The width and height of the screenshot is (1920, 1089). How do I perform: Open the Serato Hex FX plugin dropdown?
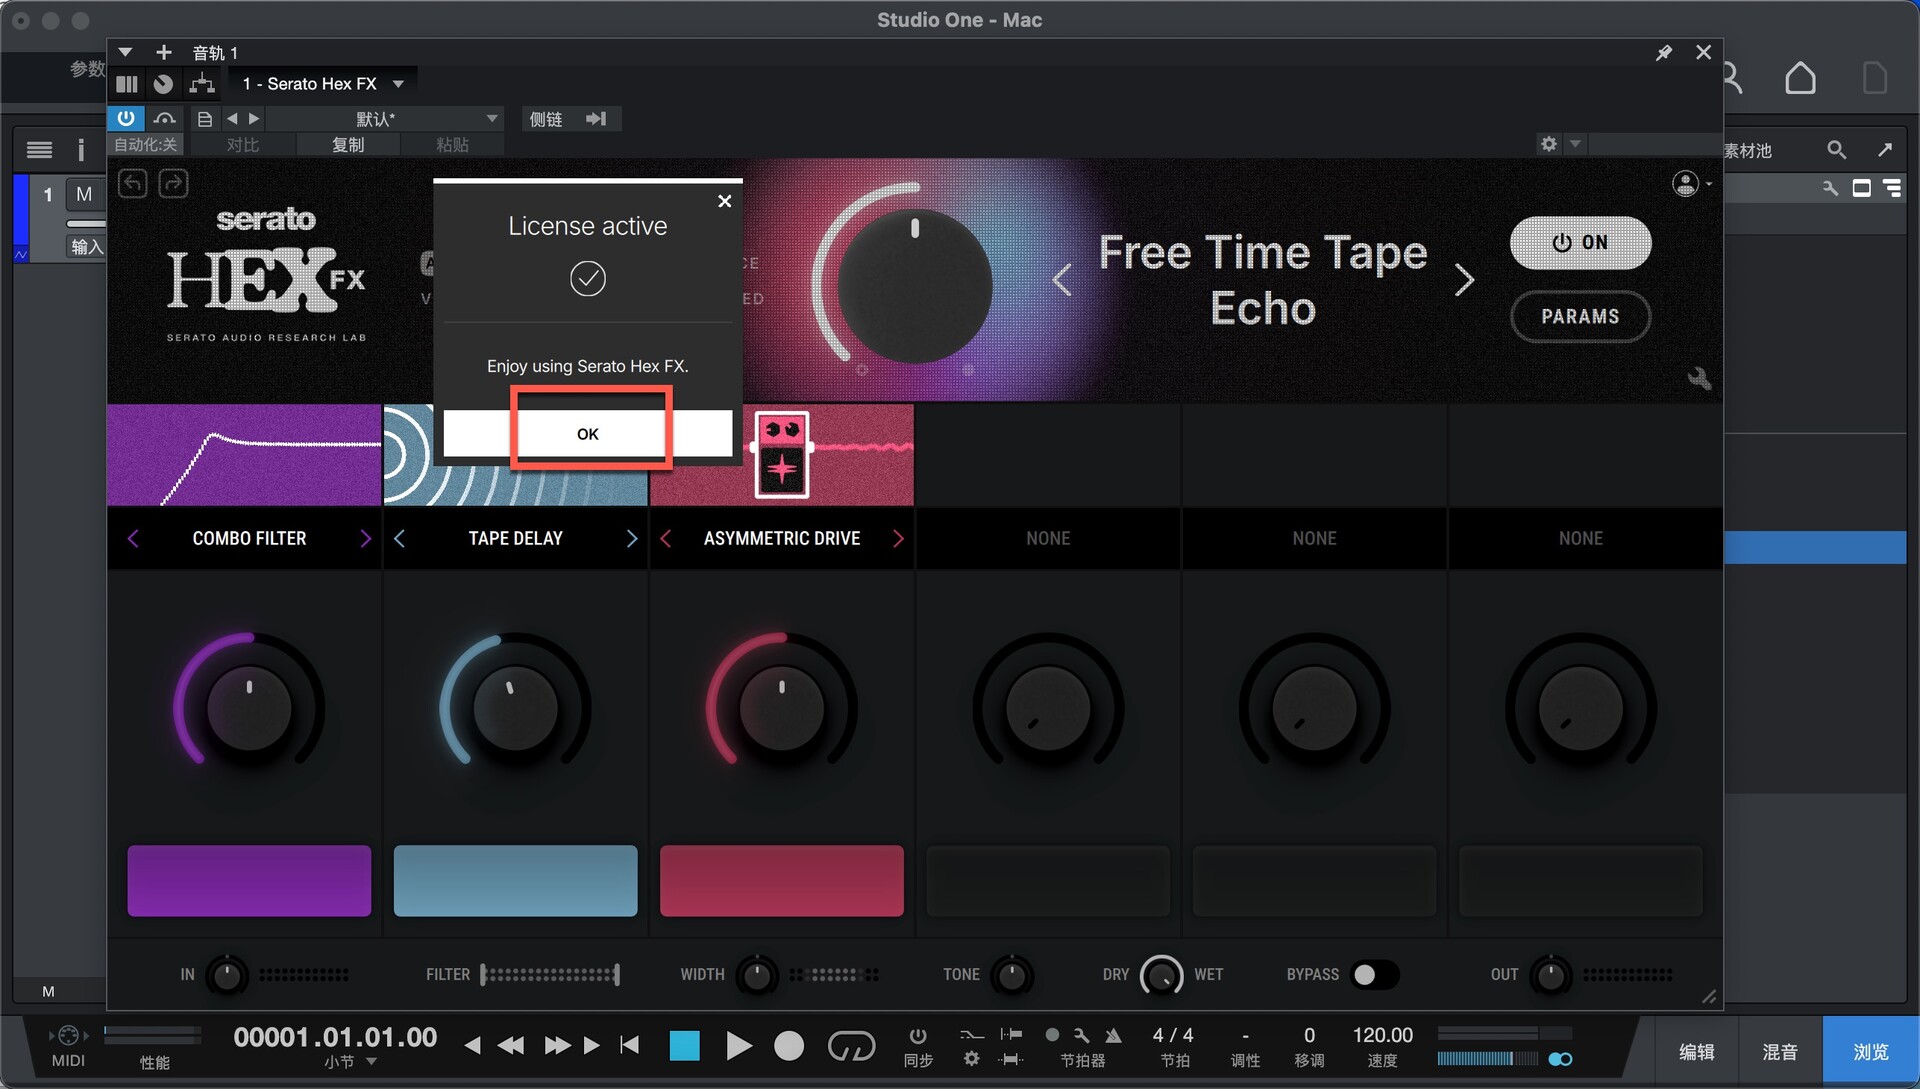(398, 84)
